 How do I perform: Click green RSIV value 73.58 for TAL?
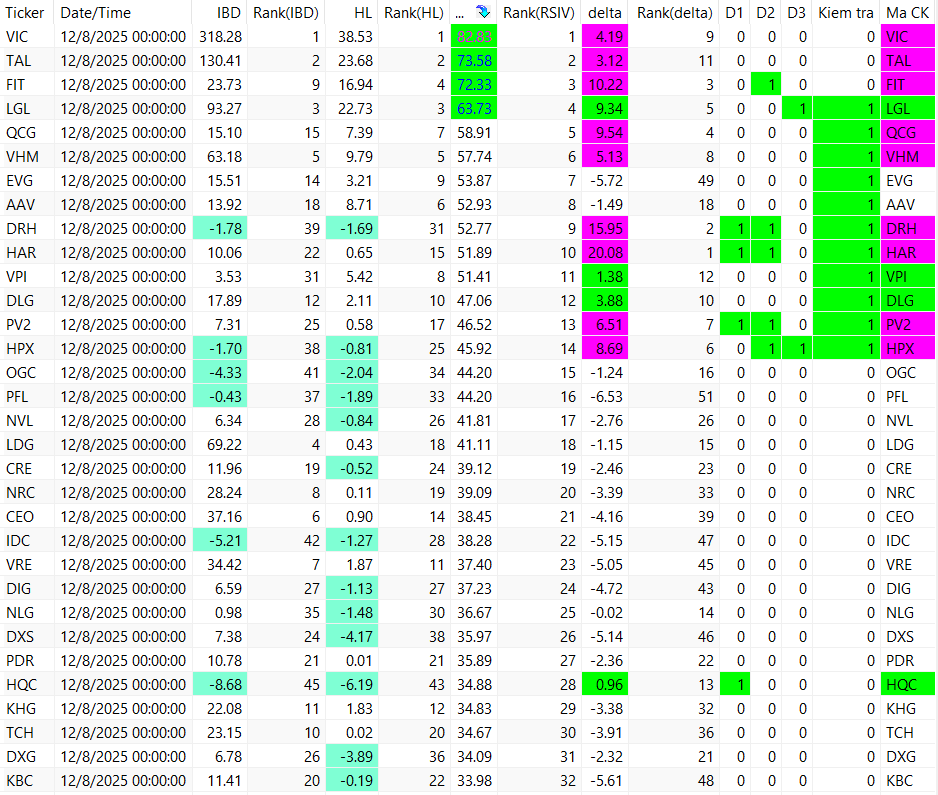tap(474, 60)
